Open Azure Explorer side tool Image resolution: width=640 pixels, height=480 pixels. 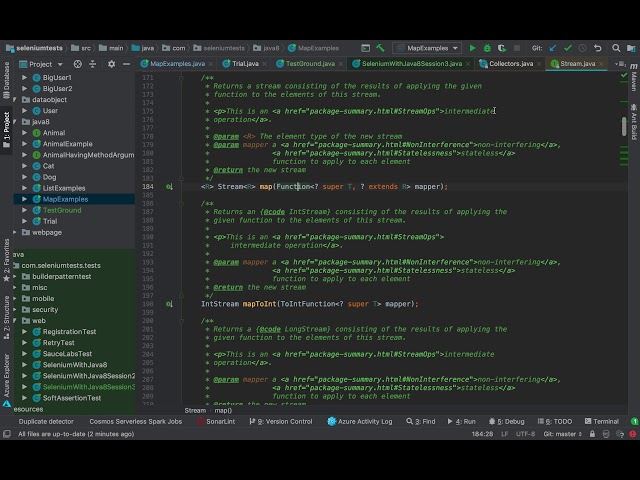pyautogui.click(x=7, y=380)
